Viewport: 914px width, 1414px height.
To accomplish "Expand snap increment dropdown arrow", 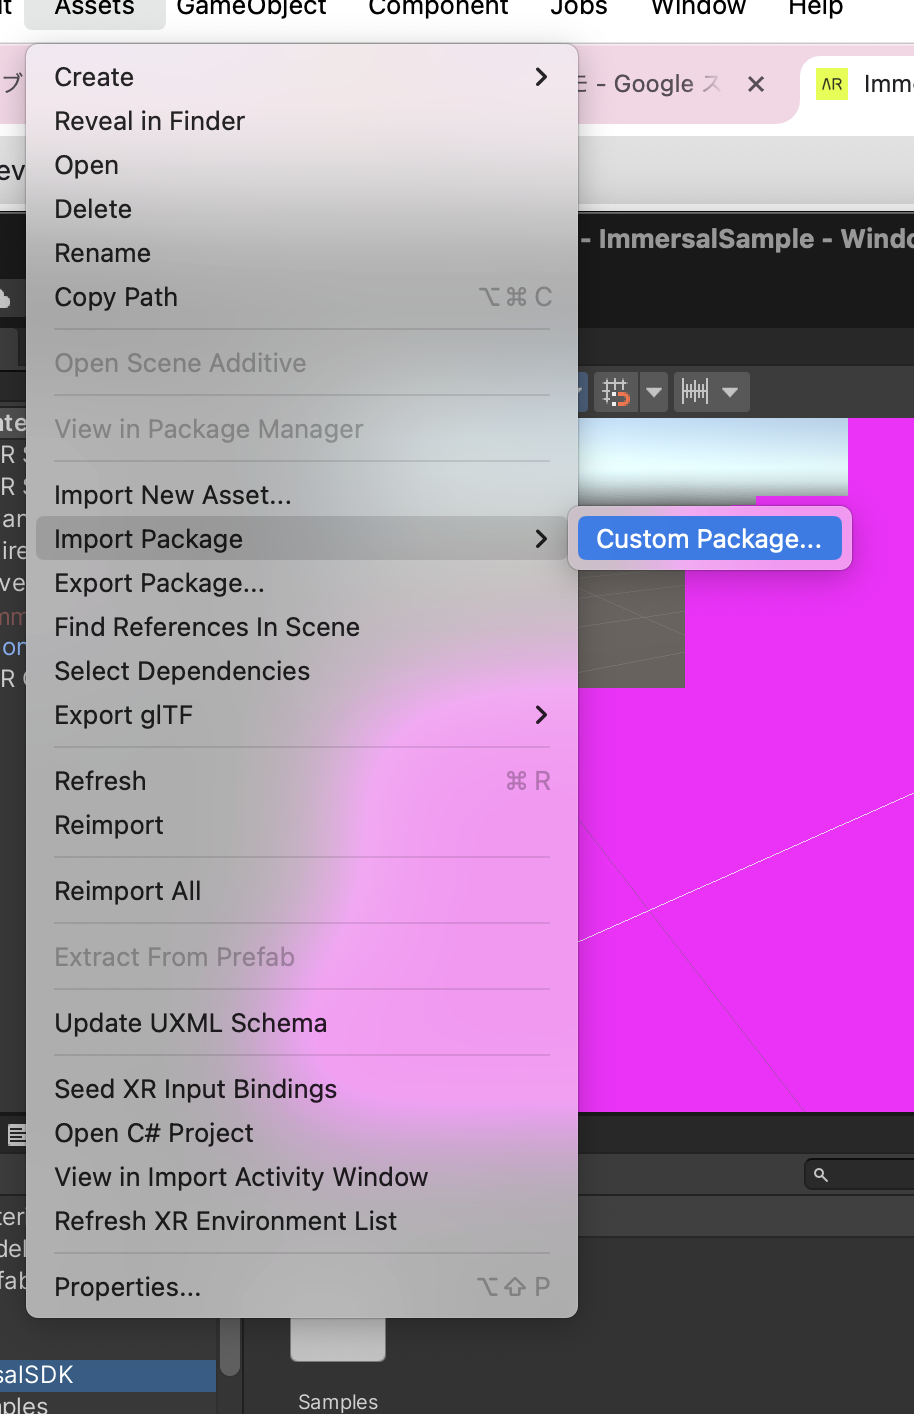I will coord(730,392).
